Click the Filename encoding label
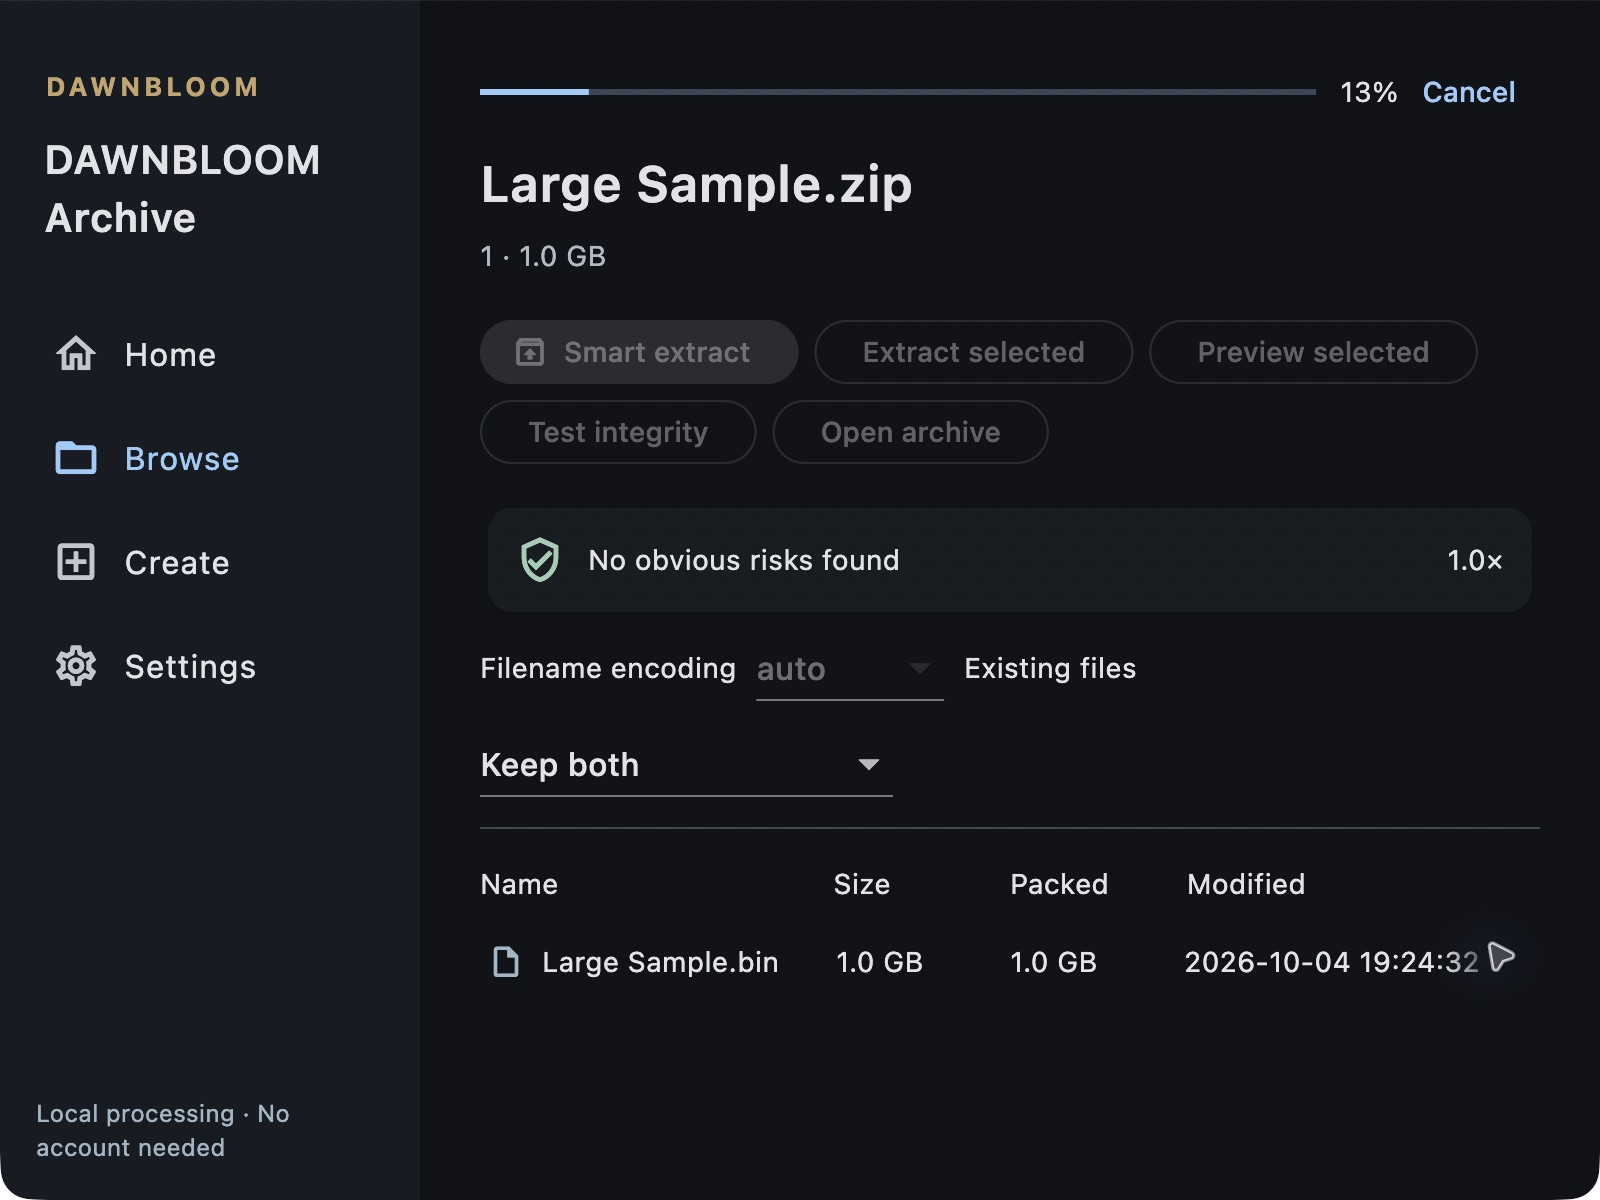 (608, 668)
